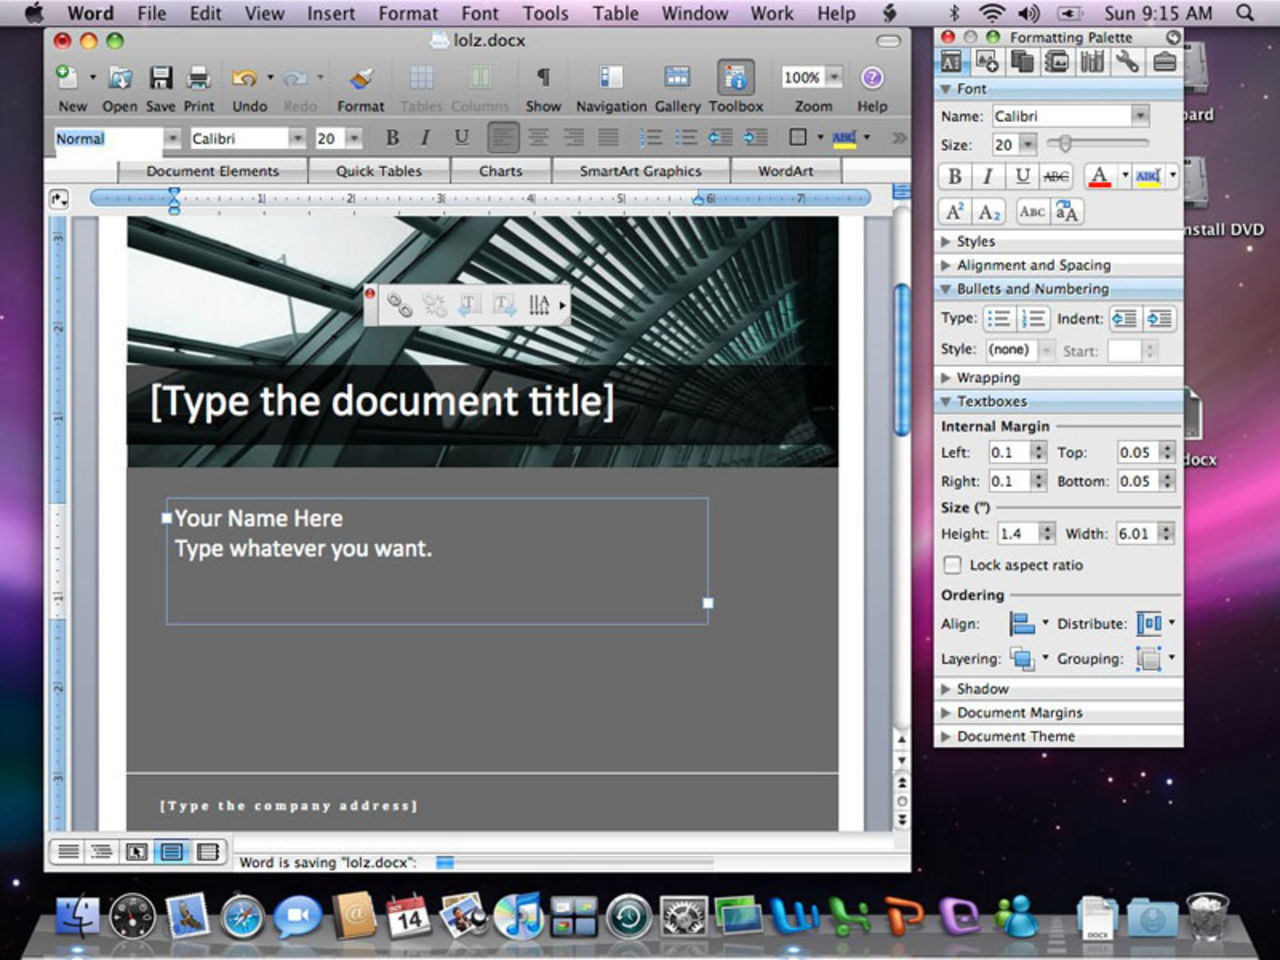This screenshot has height=960, width=1280.
Task: Expand the Styles section
Action: click(975, 241)
